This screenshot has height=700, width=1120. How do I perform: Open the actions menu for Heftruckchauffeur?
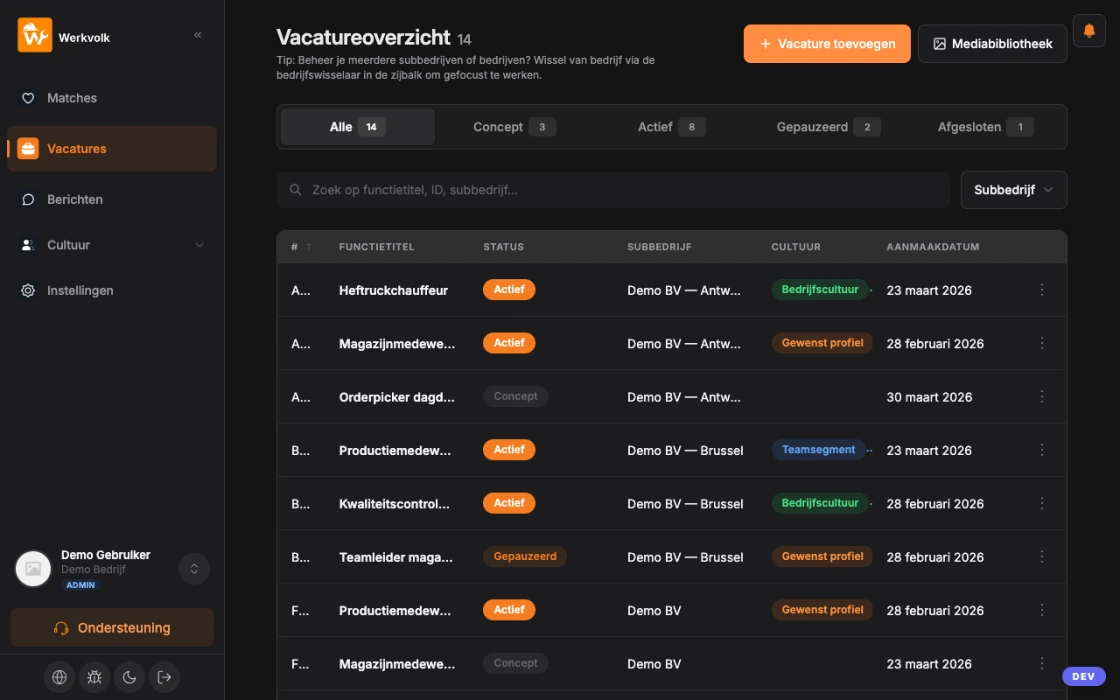tap(1042, 290)
